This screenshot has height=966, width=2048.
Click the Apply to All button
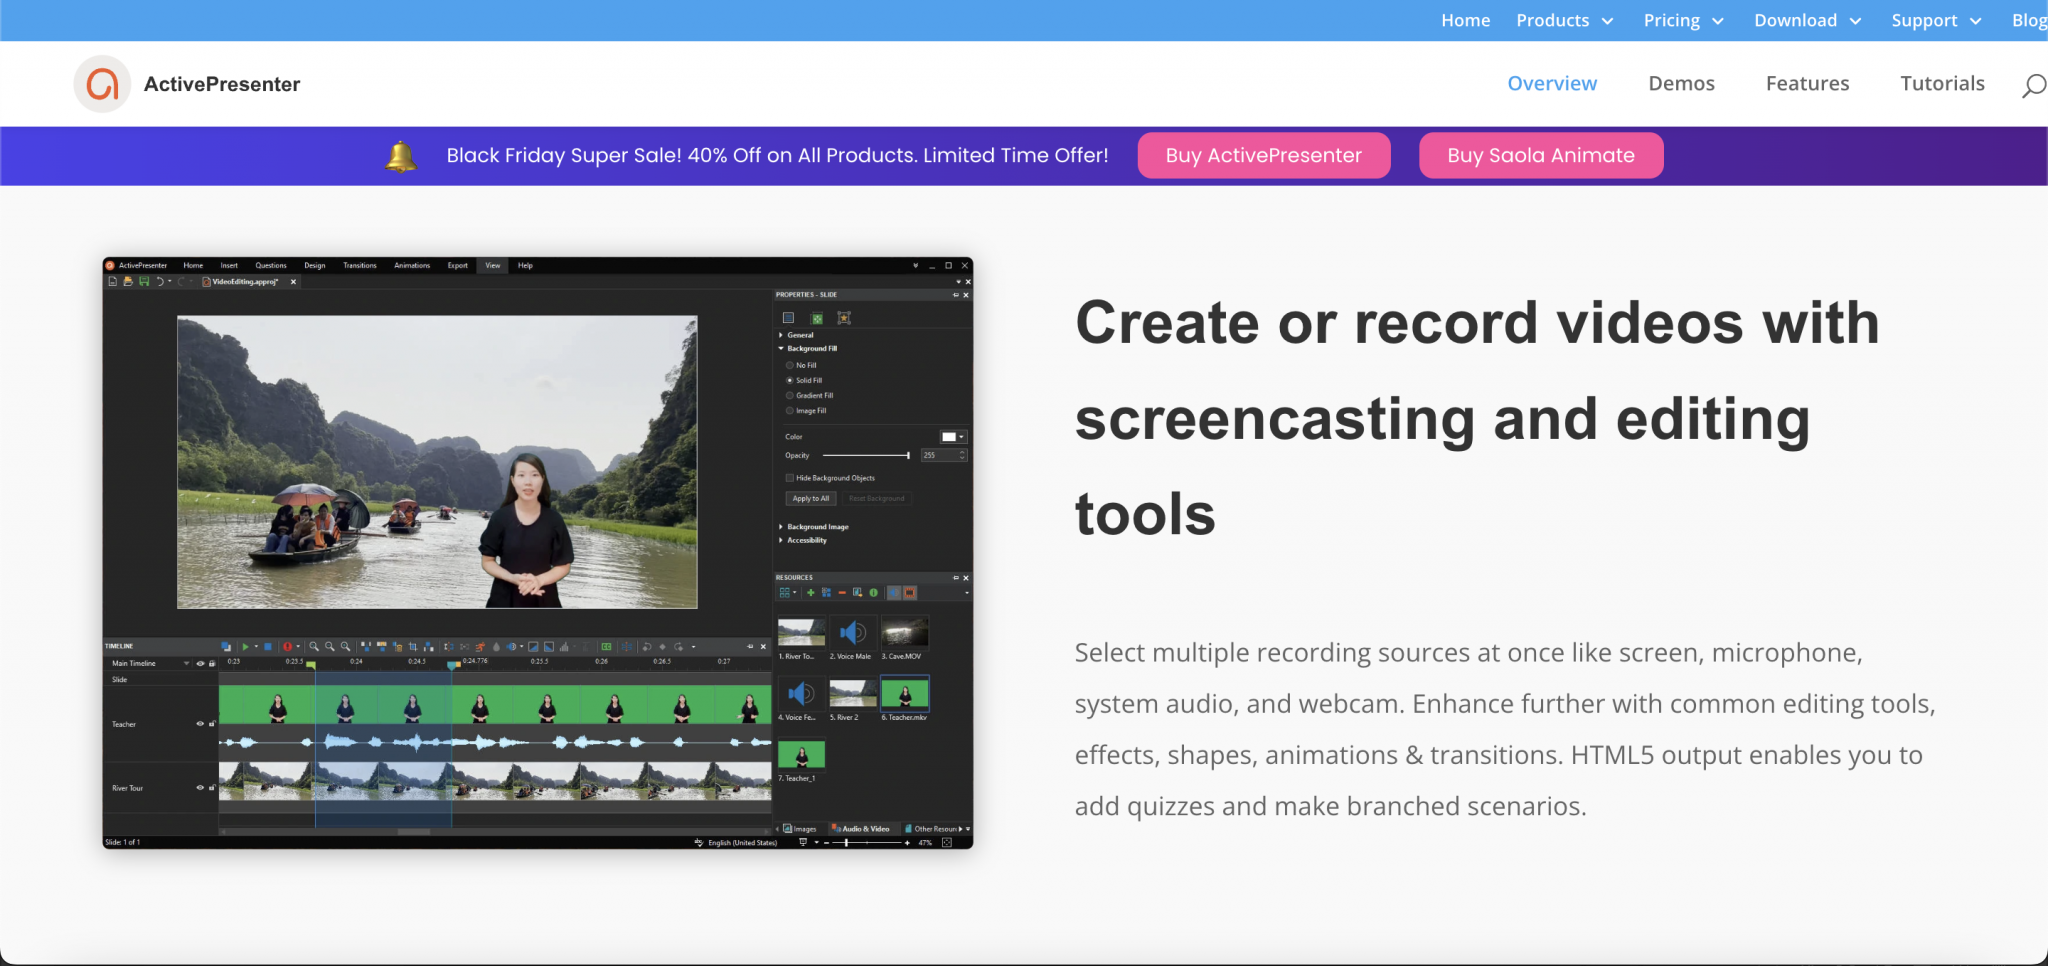pyautogui.click(x=811, y=498)
